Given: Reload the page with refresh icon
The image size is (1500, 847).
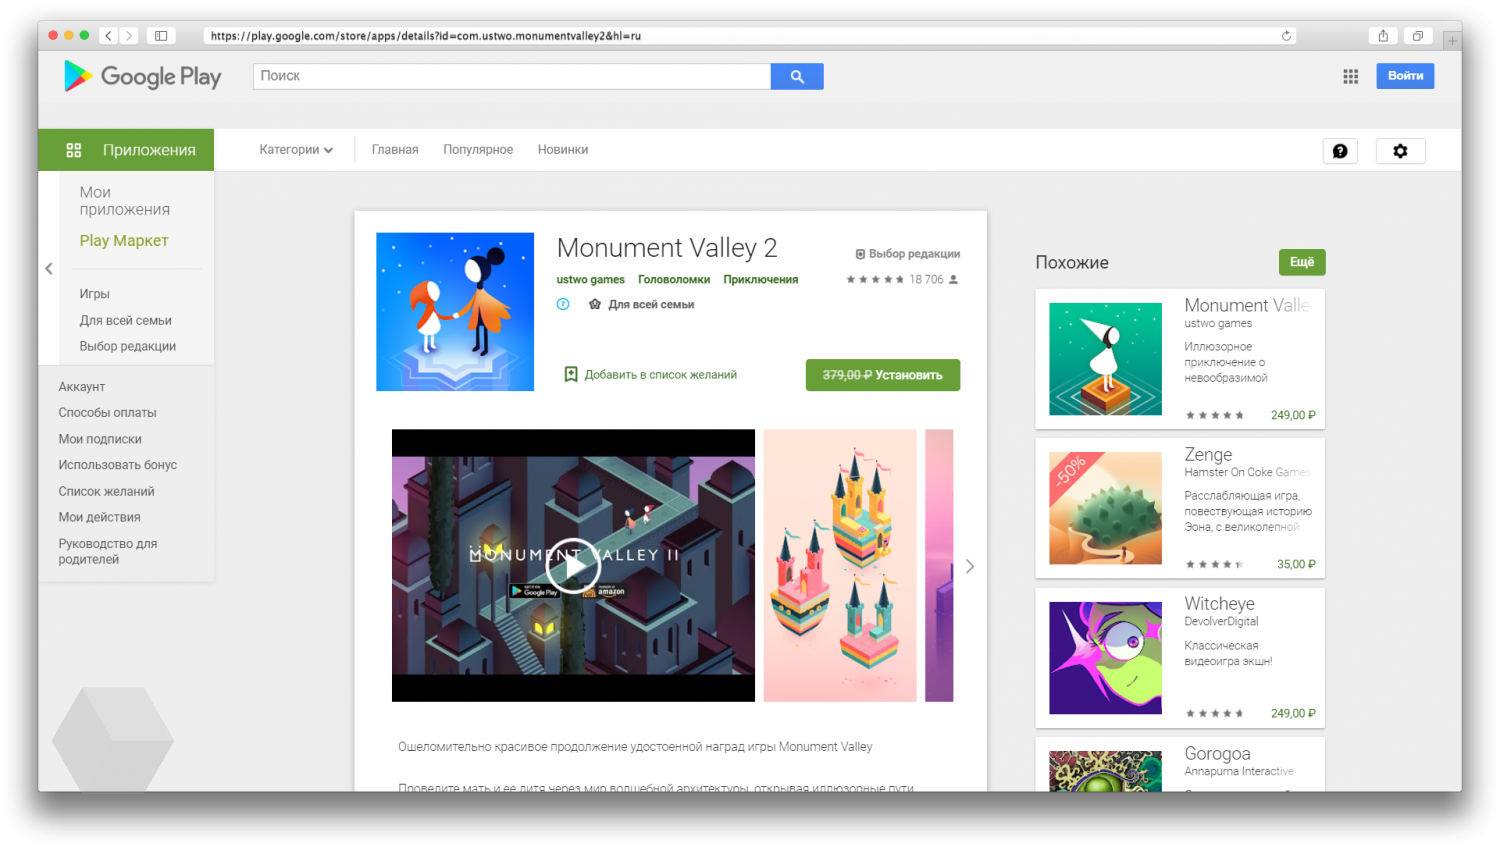Looking at the screenshot, I should pos(1286,36).
